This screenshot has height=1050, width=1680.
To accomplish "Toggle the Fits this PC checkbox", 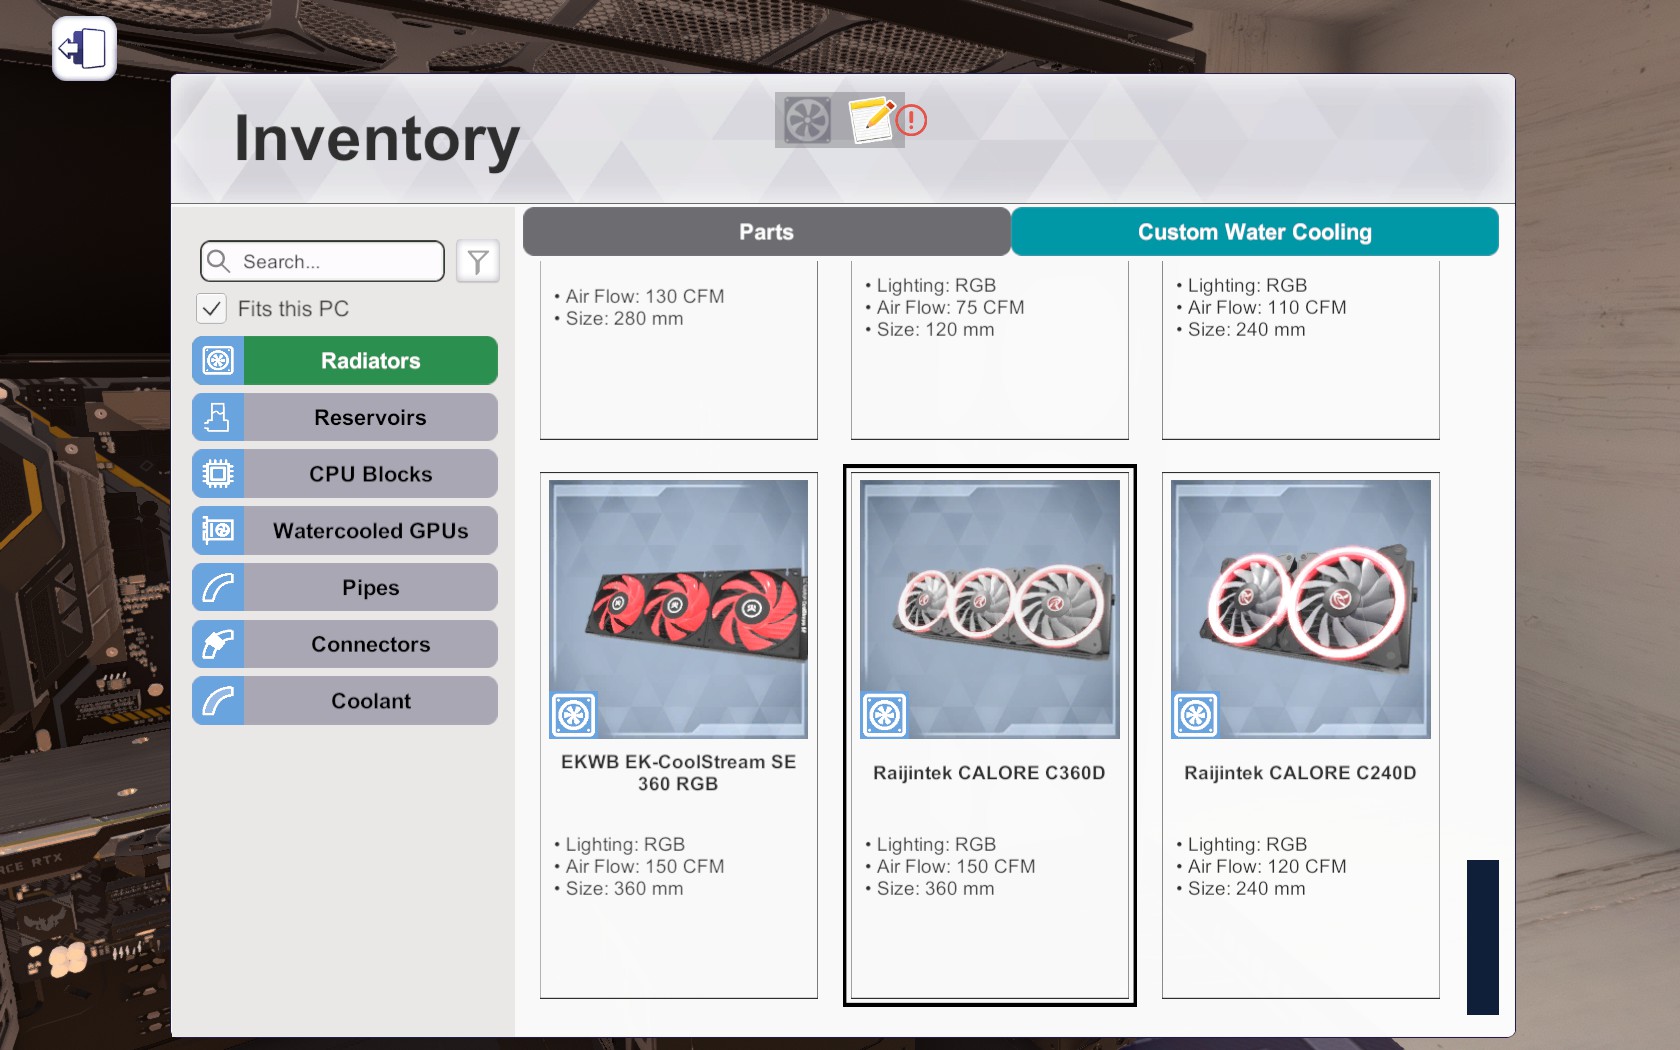I will click(x=212, y=309).
